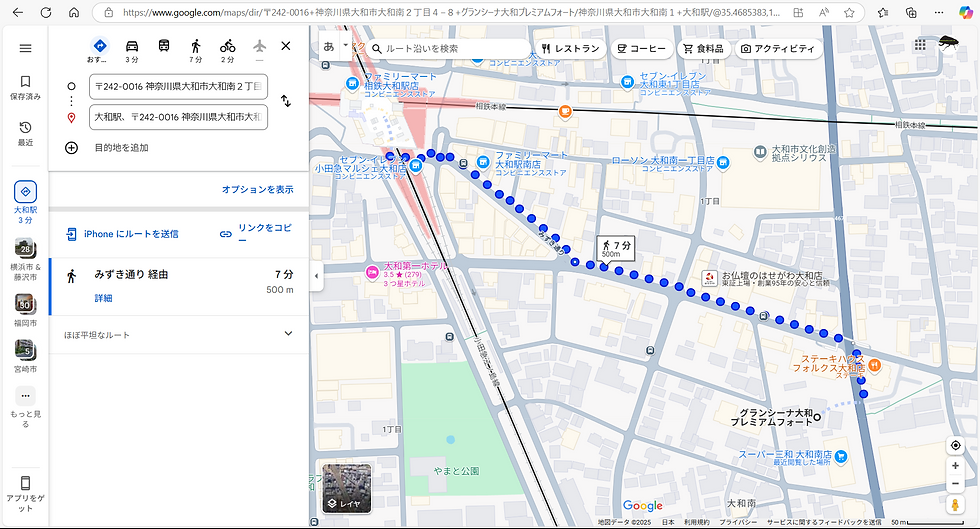980x529 pixels.
Task: Click the ファミリーマート 大和駅南店 pin
Action: point(482,162)
